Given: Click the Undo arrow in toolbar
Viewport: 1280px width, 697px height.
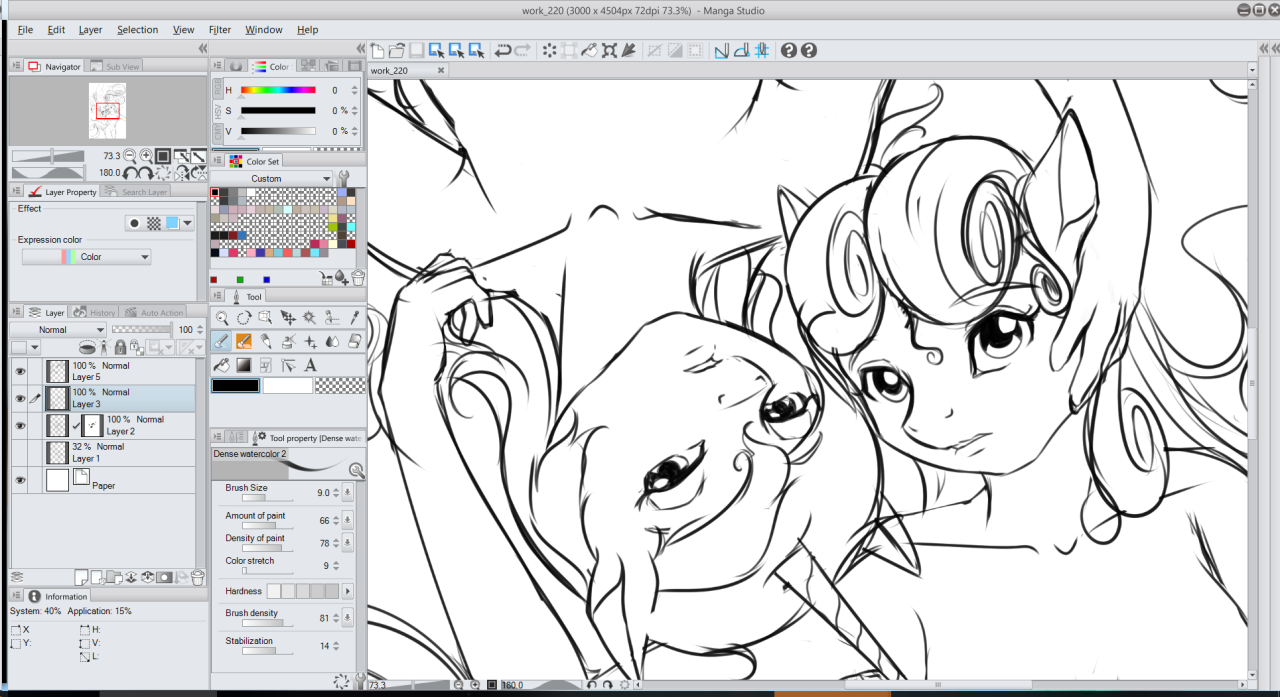Looking at the screenshot, I should [503, 50].
